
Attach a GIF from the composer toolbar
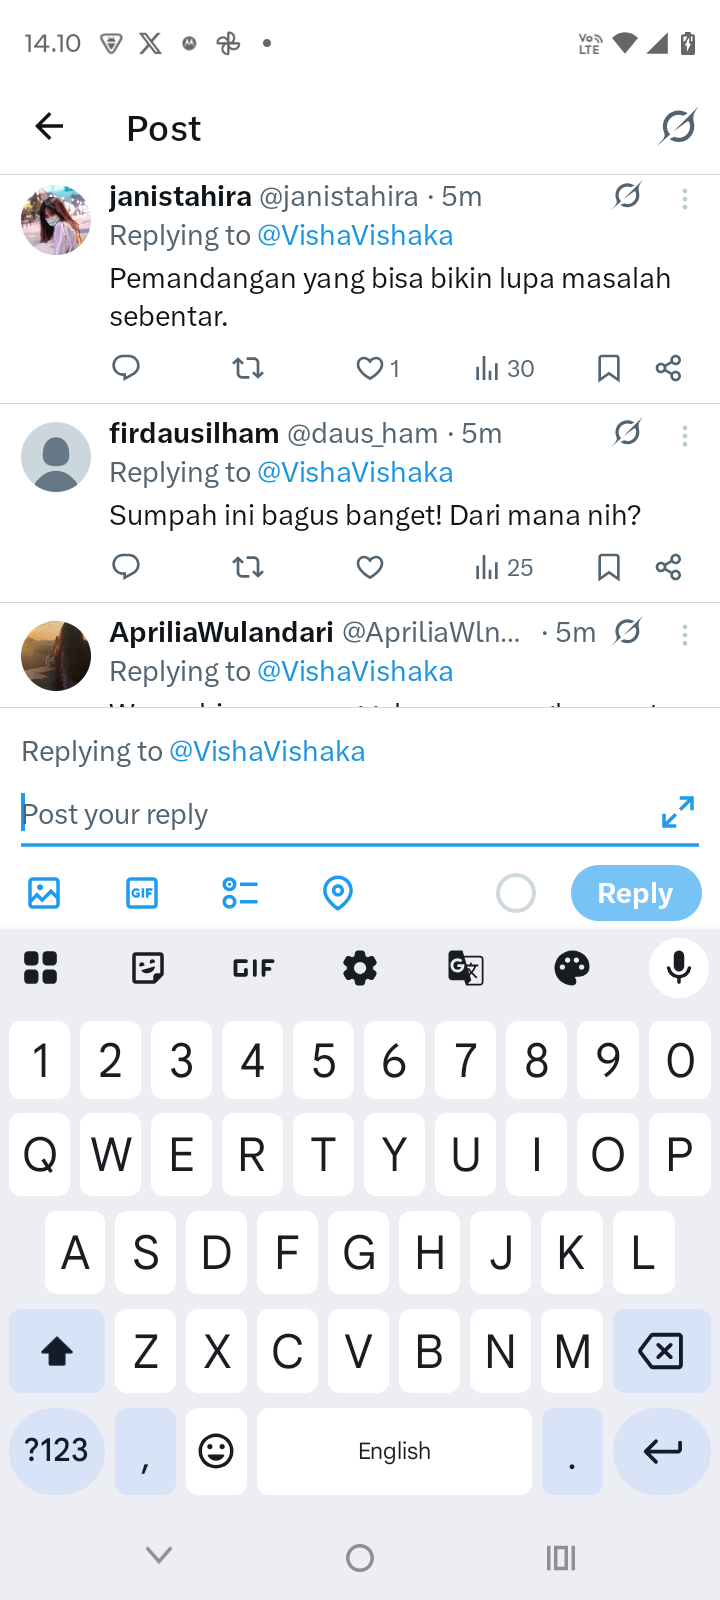coord(142,892)
